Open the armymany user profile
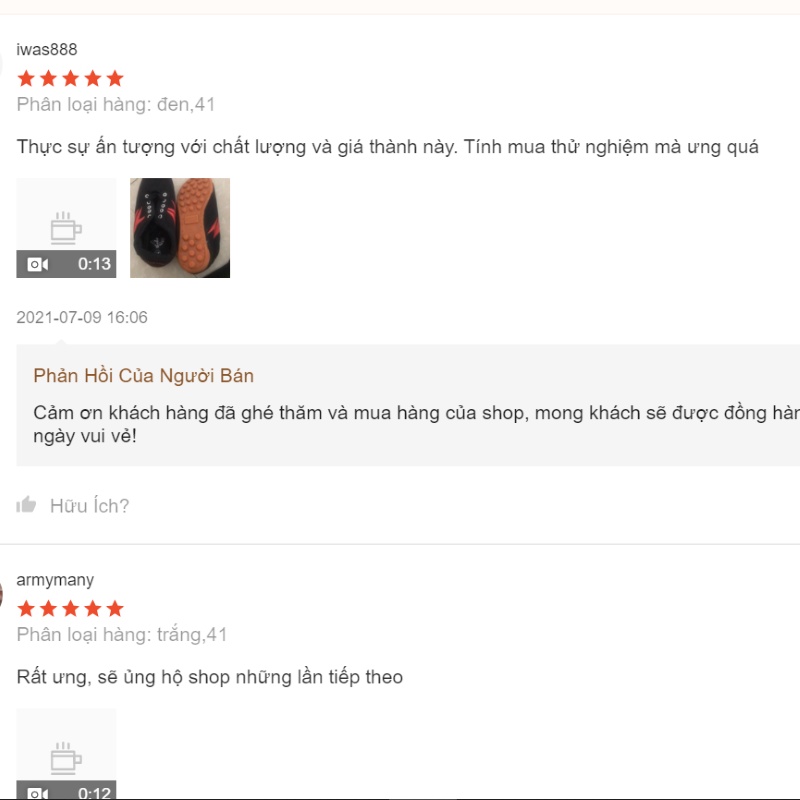The width and height of the screenshot is (800, 800). 55,580
